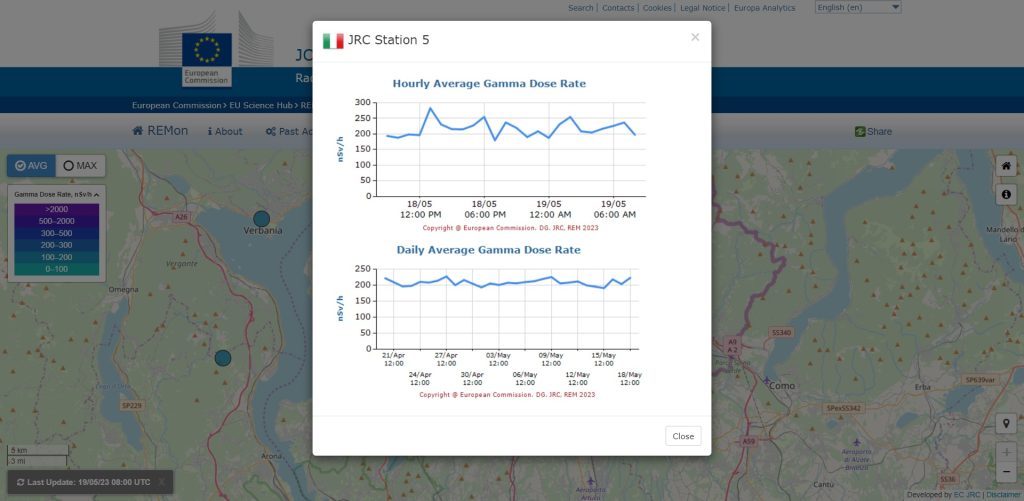
Task: Click the Como label on the map
Action: 782,385
